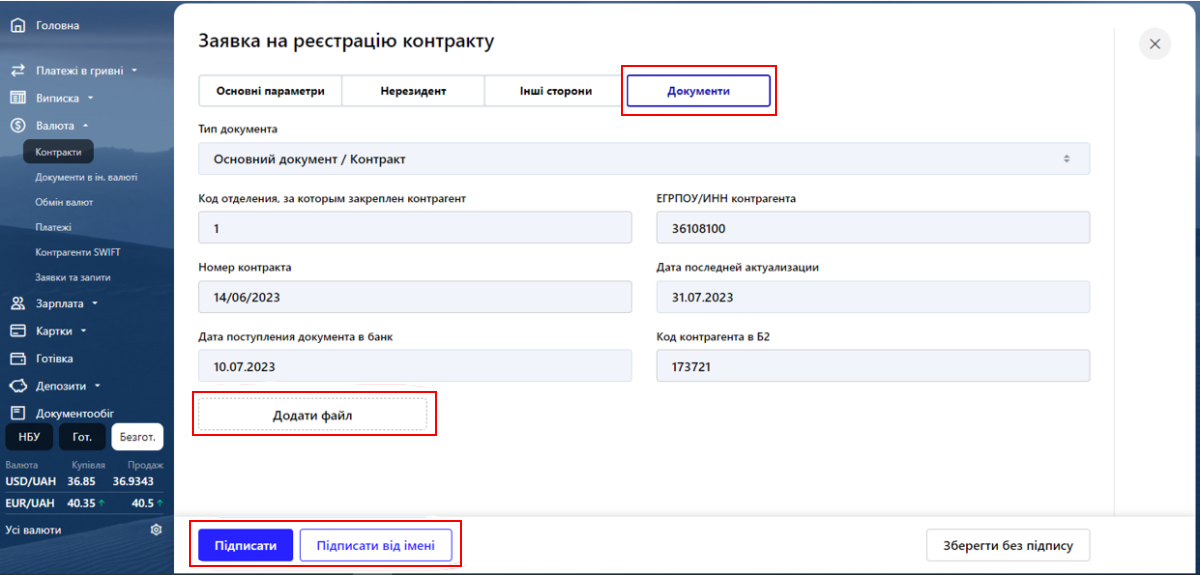
Task: Click the Валюта dollar icon
Action: pyautogui.click(x=17, y=126)
